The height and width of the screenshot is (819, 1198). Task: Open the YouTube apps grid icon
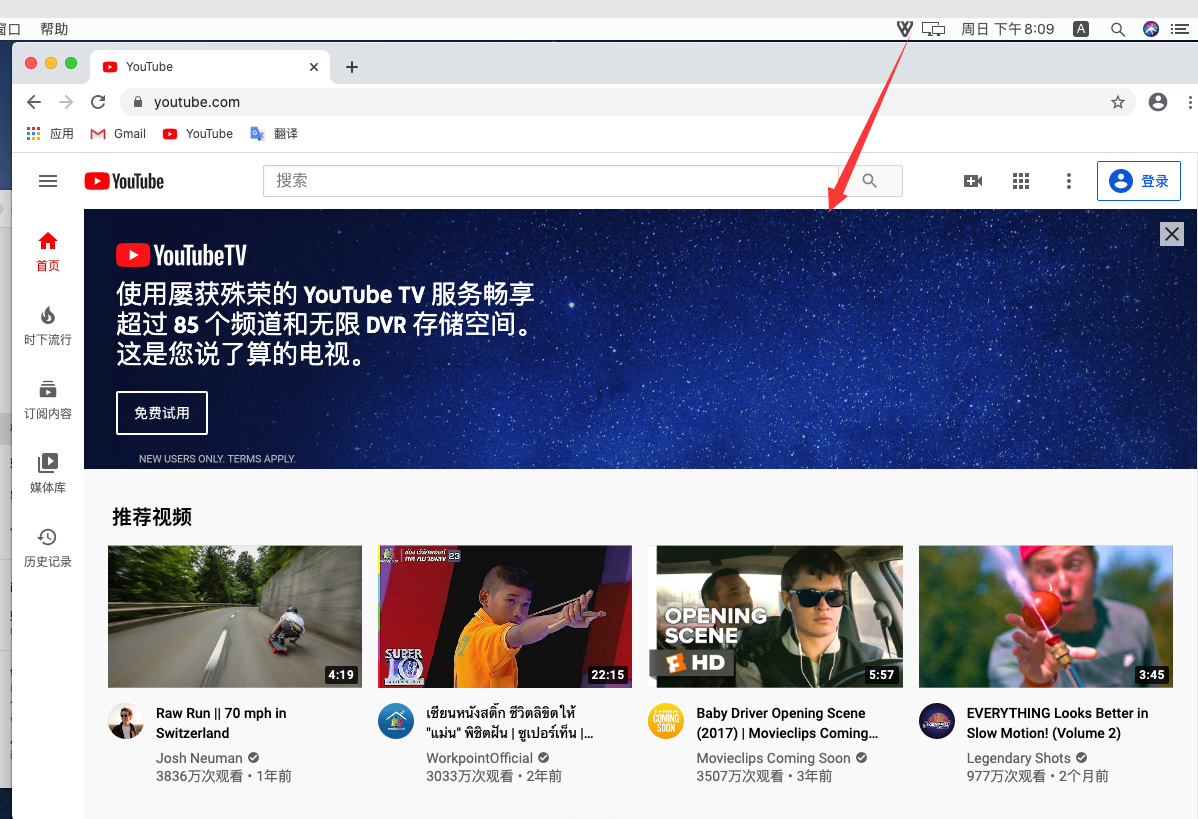[x=1021, y=181]
